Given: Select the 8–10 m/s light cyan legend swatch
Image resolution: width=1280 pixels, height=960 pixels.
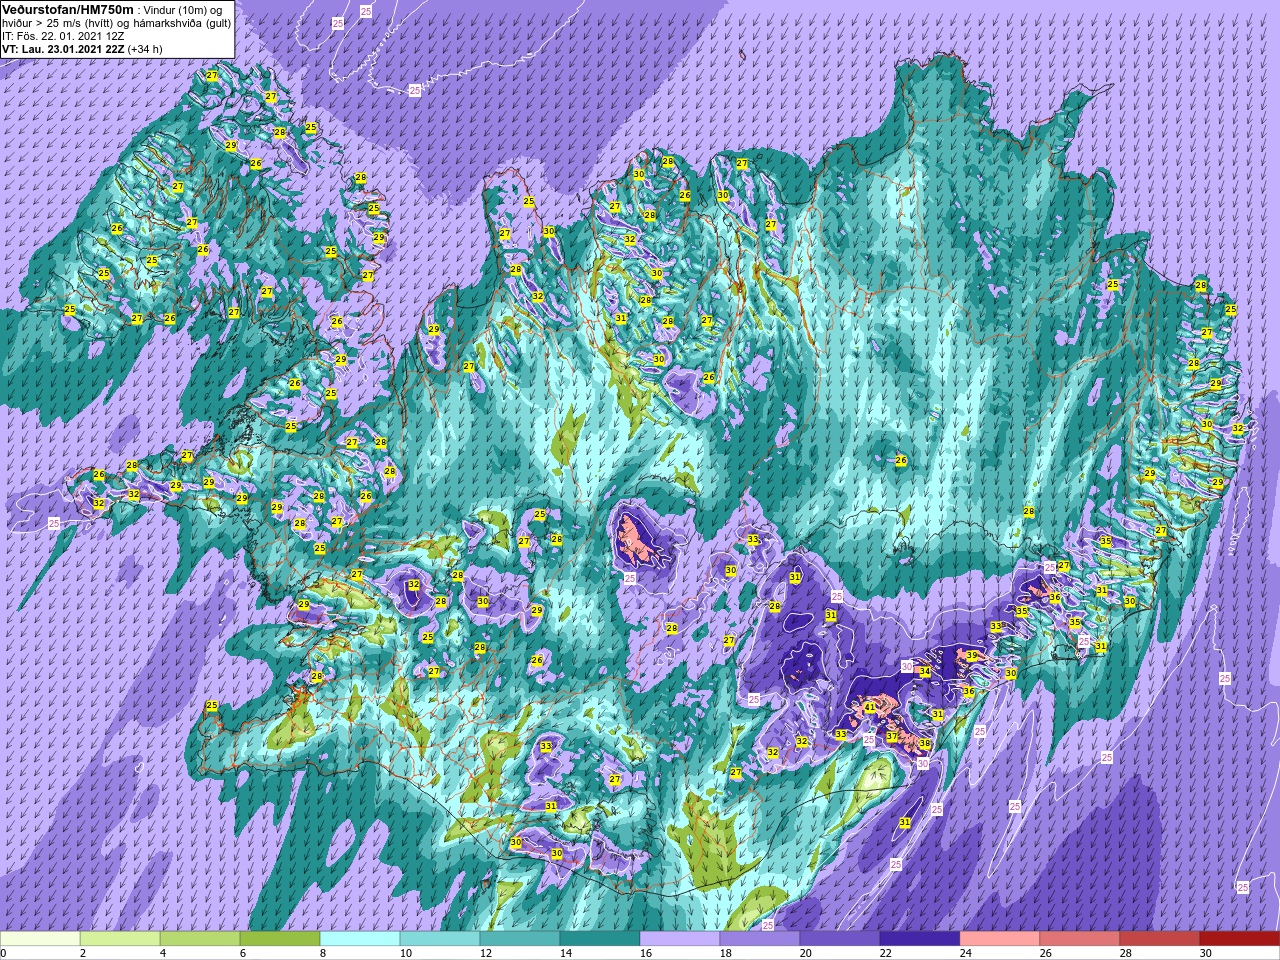Looking at the screenshot, I should 360,939.
